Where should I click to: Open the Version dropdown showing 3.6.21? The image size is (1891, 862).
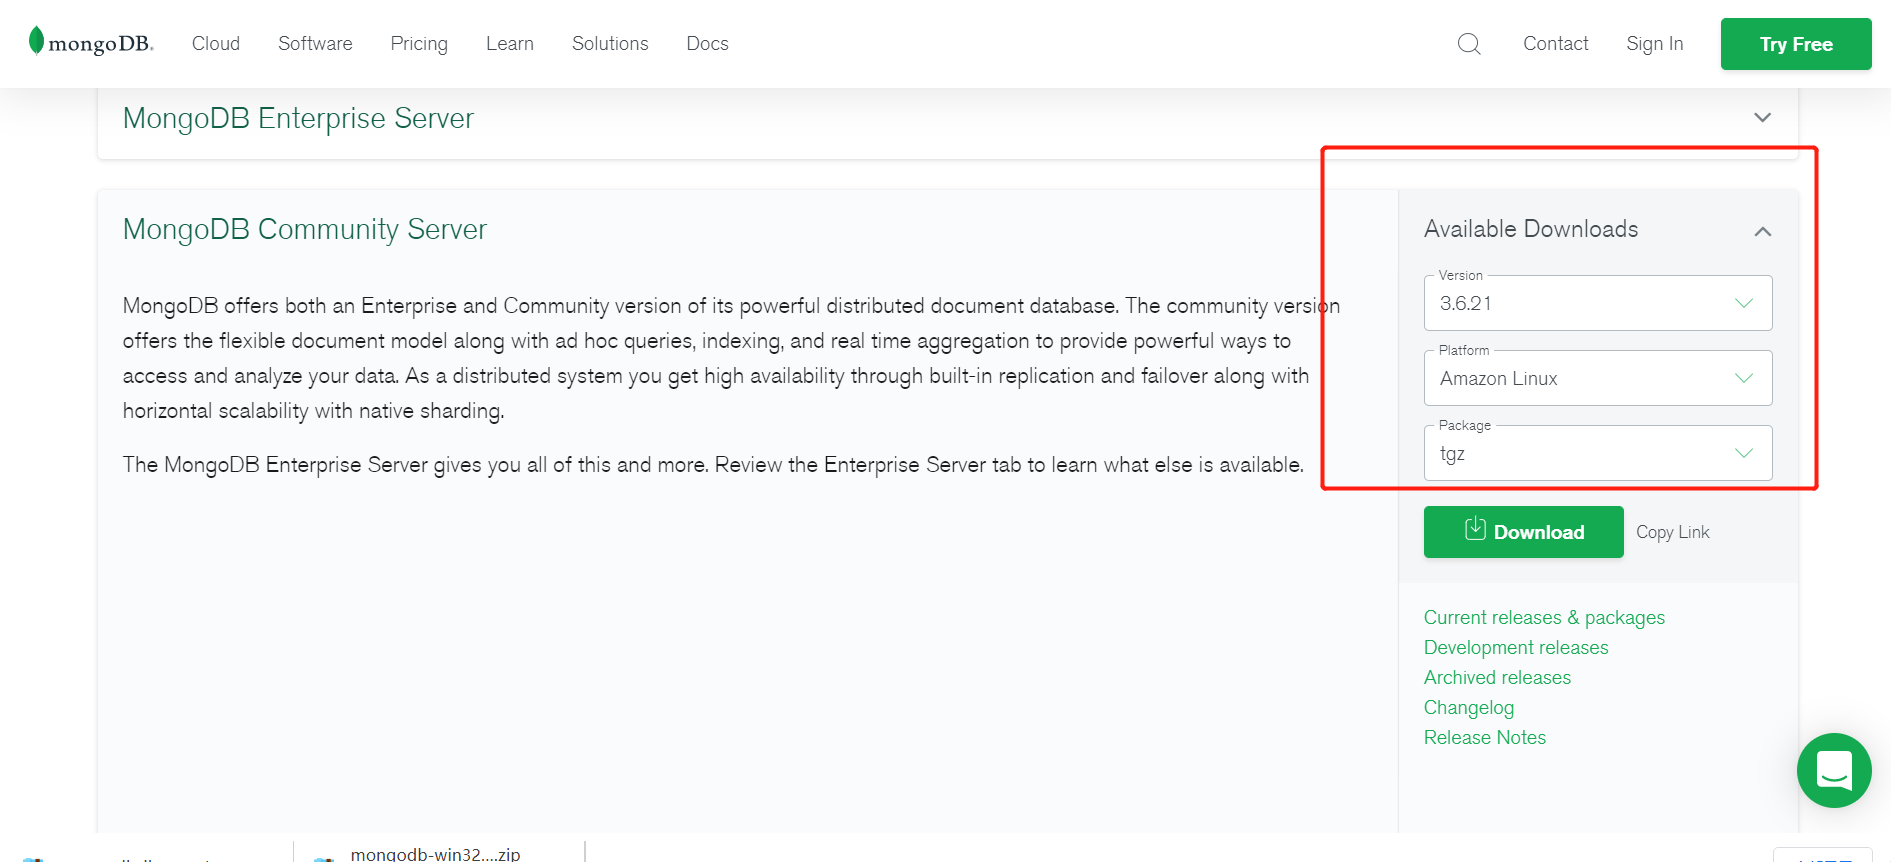tap(1598, 303)
